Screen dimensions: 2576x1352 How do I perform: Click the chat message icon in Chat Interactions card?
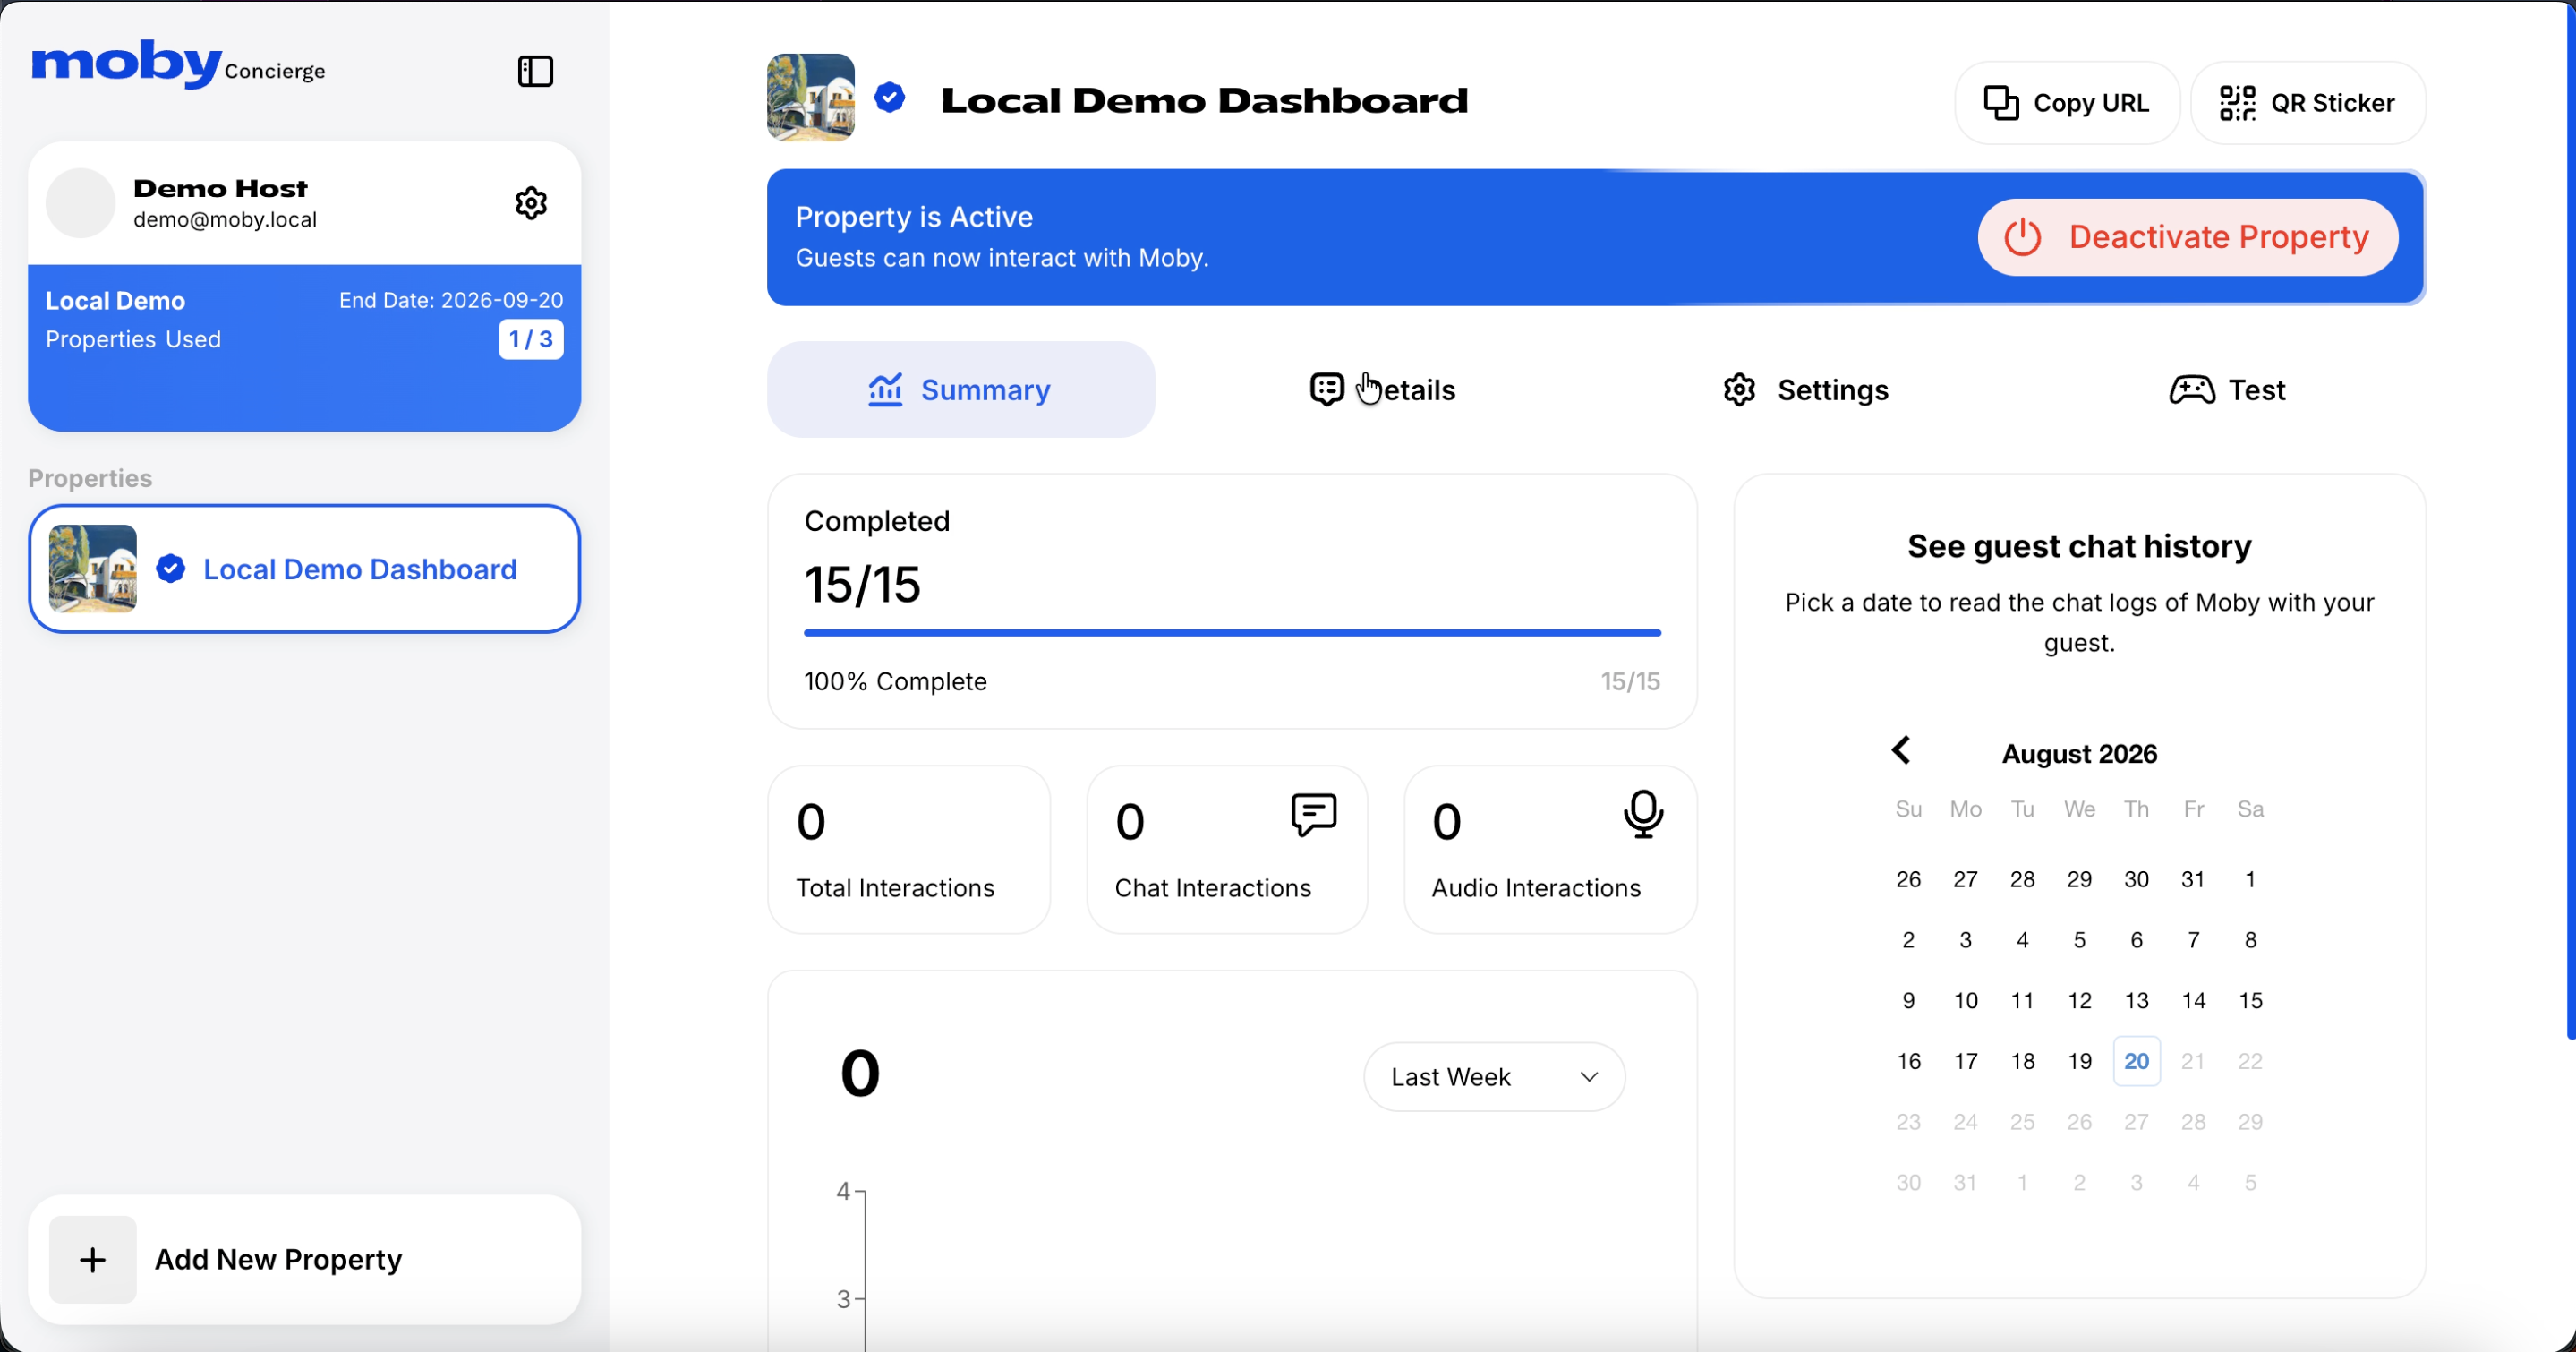1314,815
